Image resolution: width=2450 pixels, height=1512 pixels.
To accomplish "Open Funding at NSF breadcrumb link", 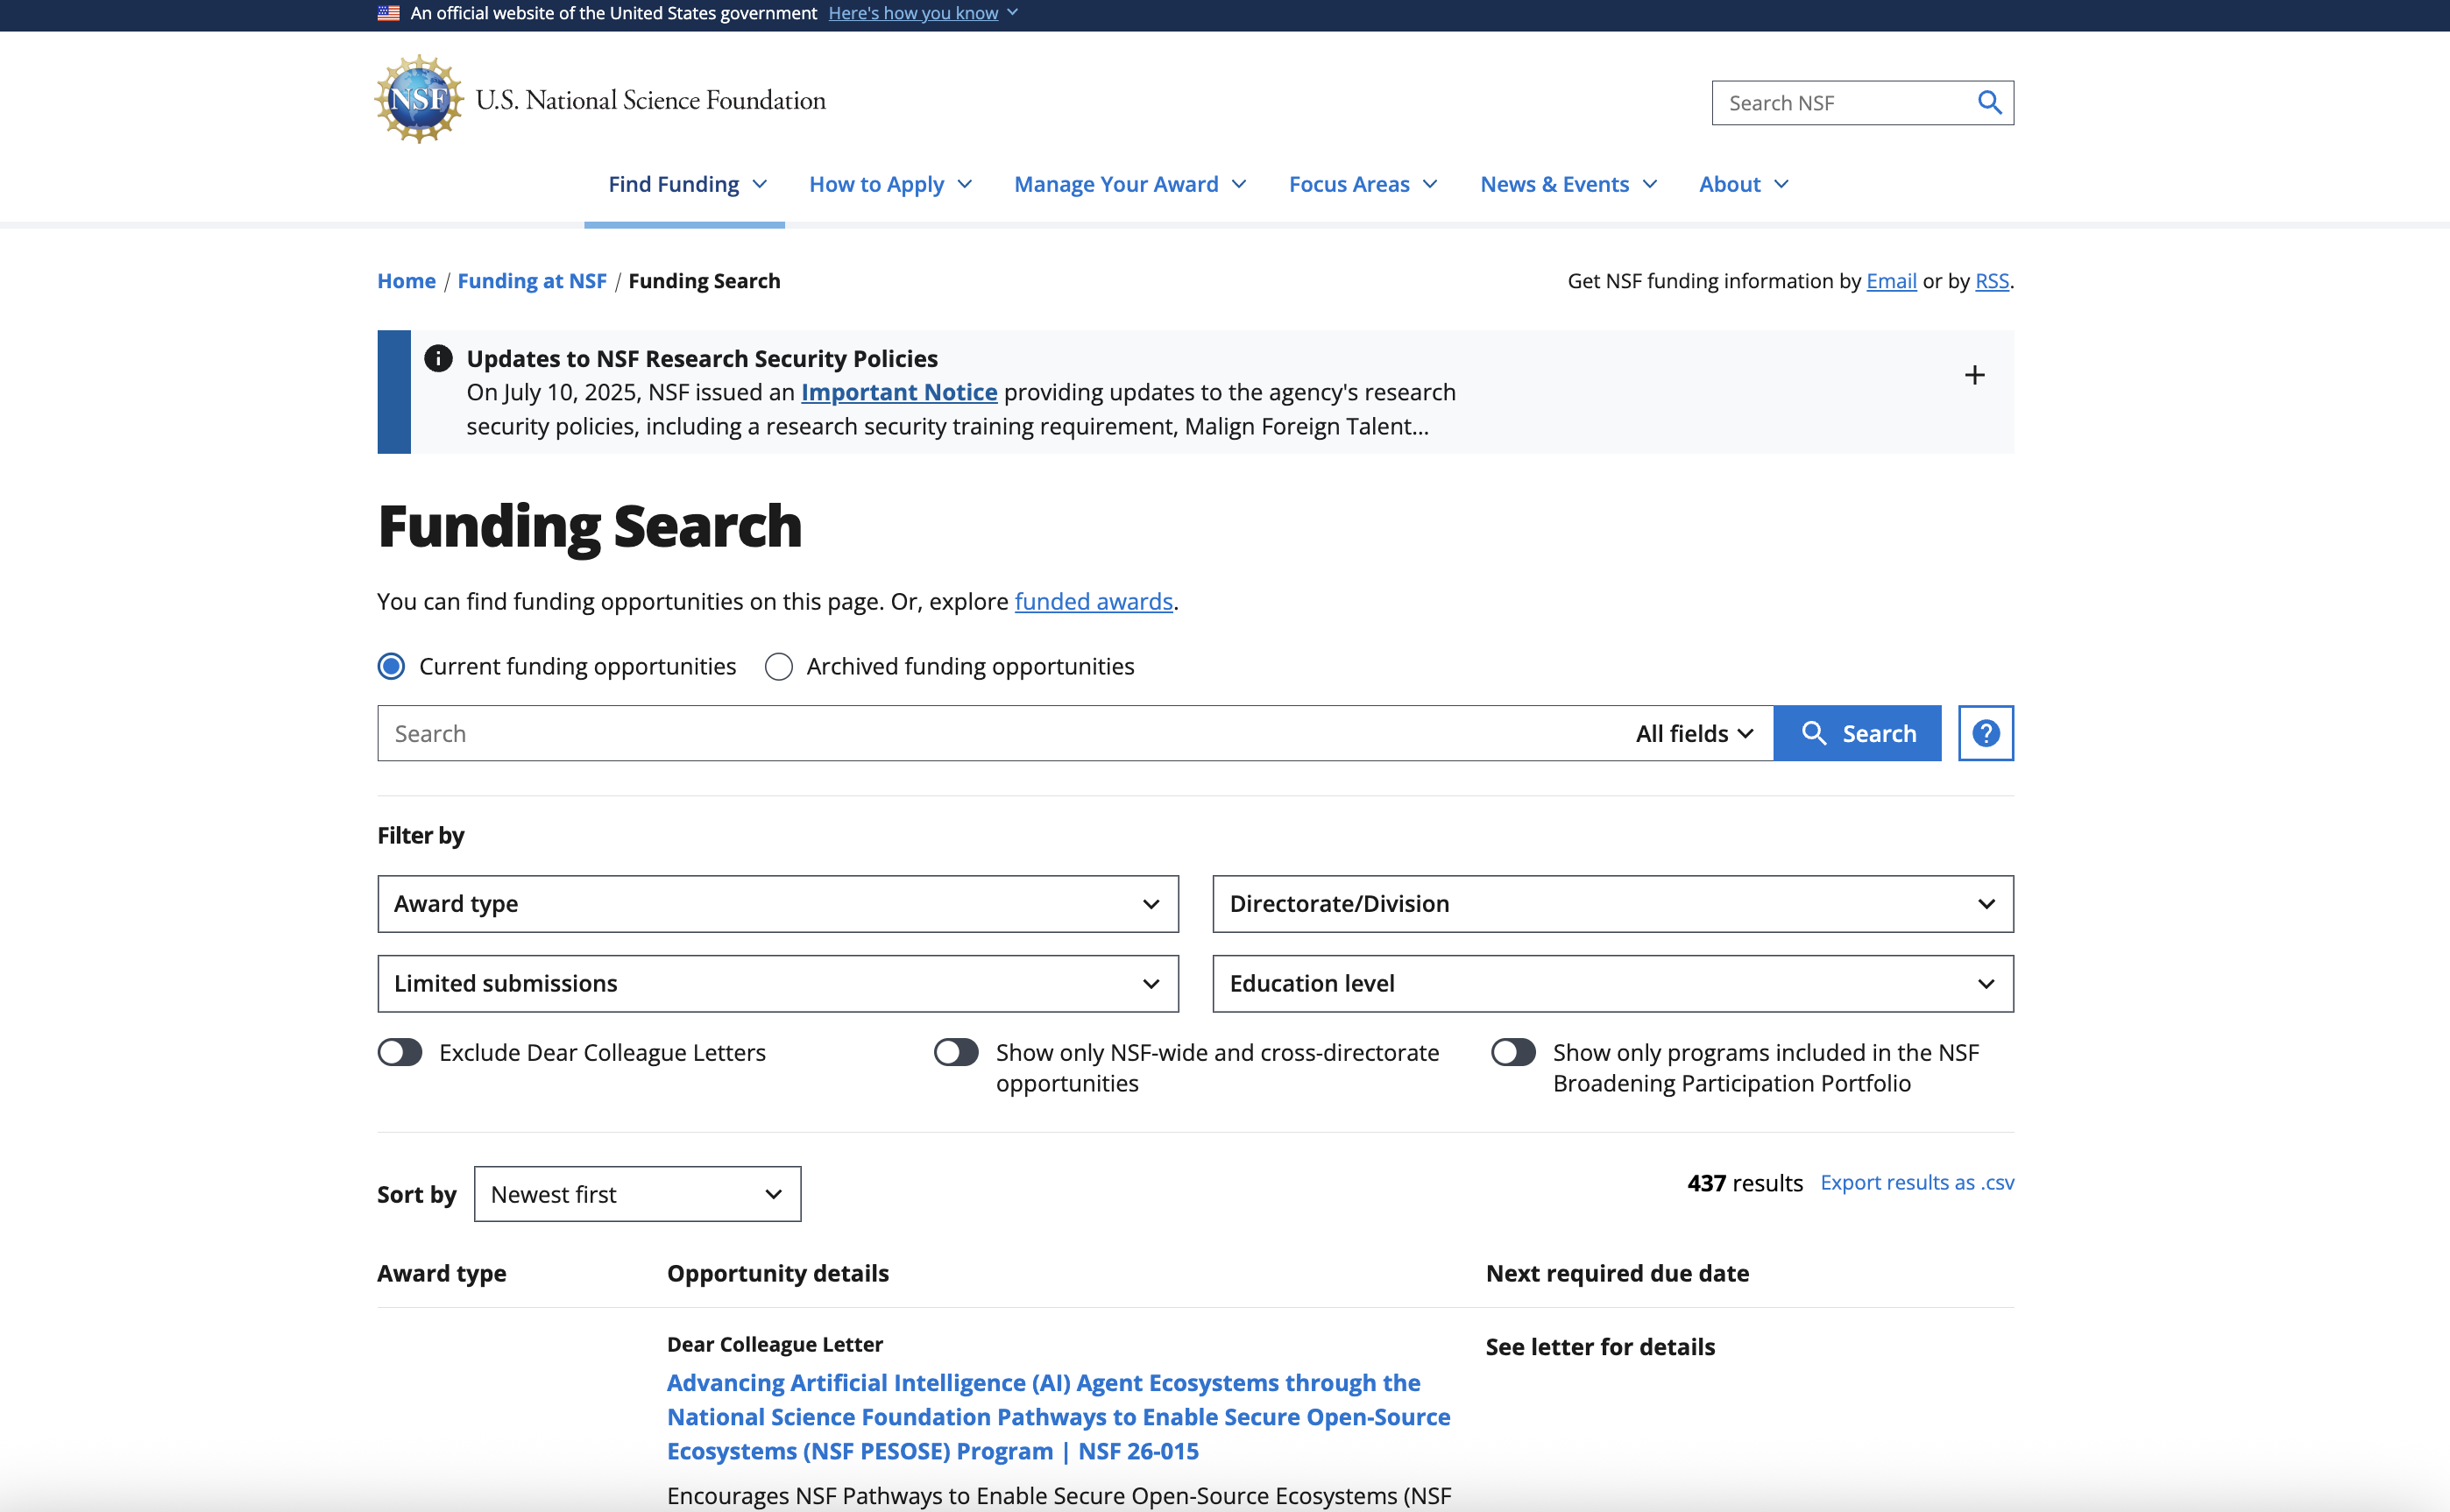I will (532, 281).
